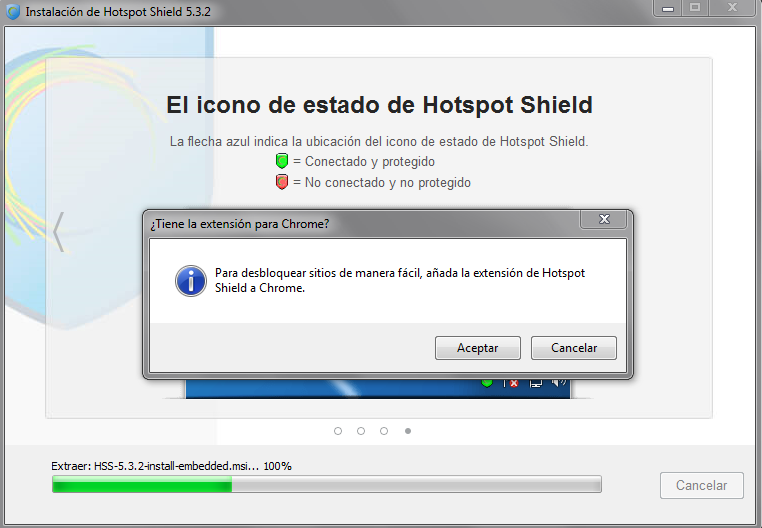Click the installer Cancelar button at bottom right
The height and width of the screenshot is (528, 762).
(701, 485)
